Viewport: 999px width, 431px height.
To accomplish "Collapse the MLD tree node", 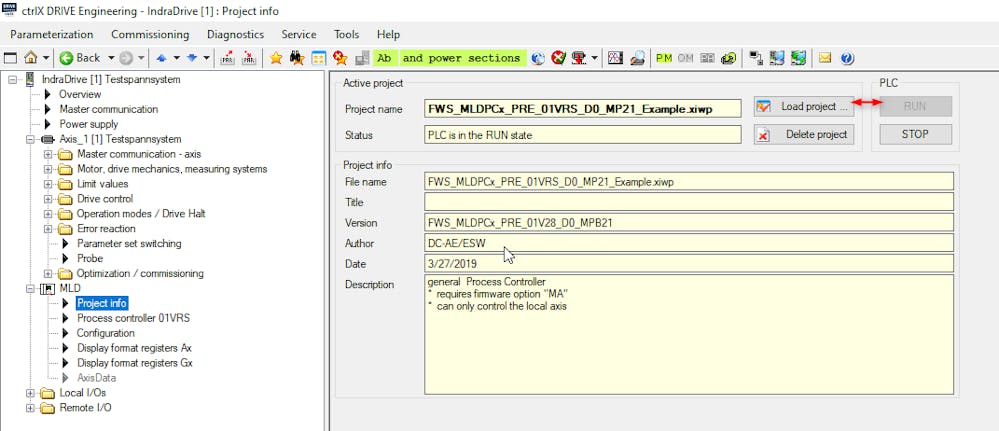I will [x=30, y=288].
